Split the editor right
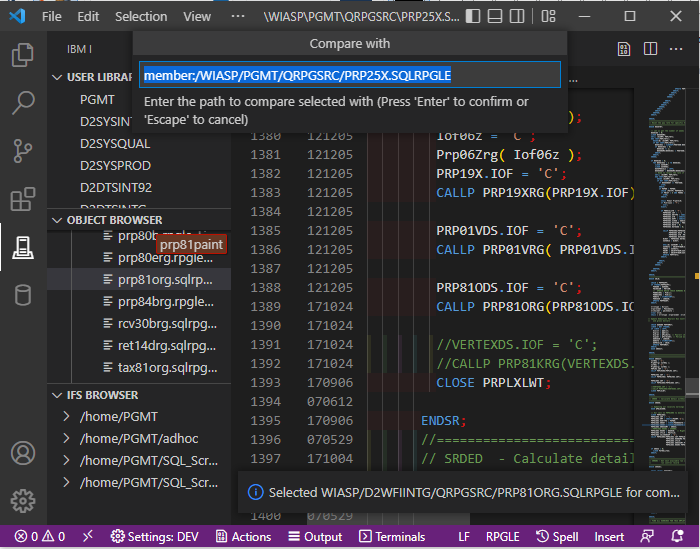The width and height of the screenshot is (700, 549). point(650,49)
